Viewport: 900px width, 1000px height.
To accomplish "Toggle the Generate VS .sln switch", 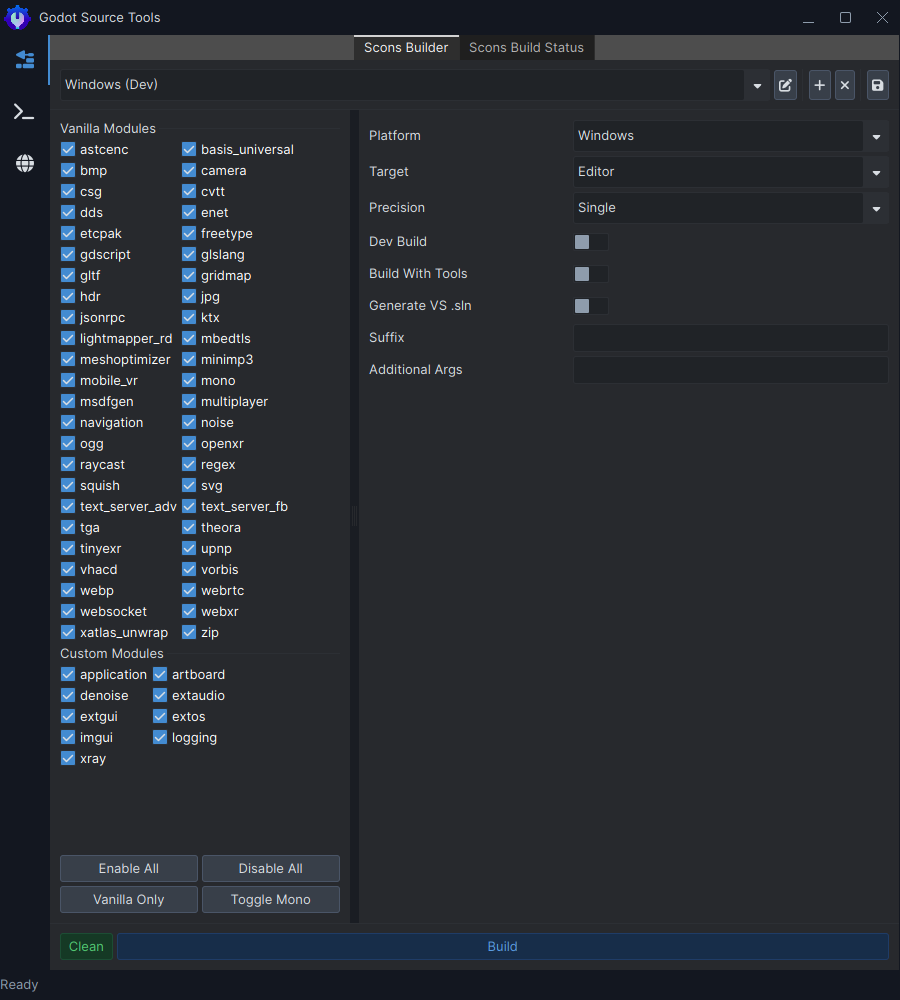I will [591, 305].
